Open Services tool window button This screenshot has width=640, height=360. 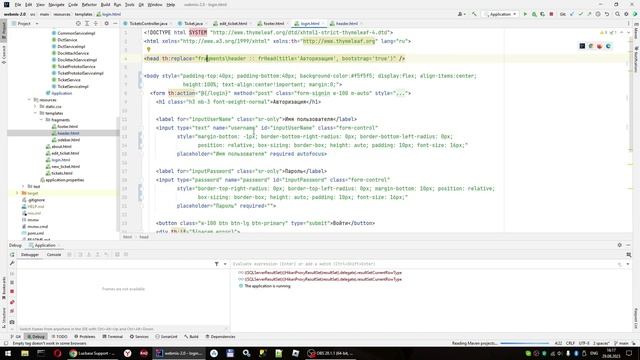tap(139, 337)
